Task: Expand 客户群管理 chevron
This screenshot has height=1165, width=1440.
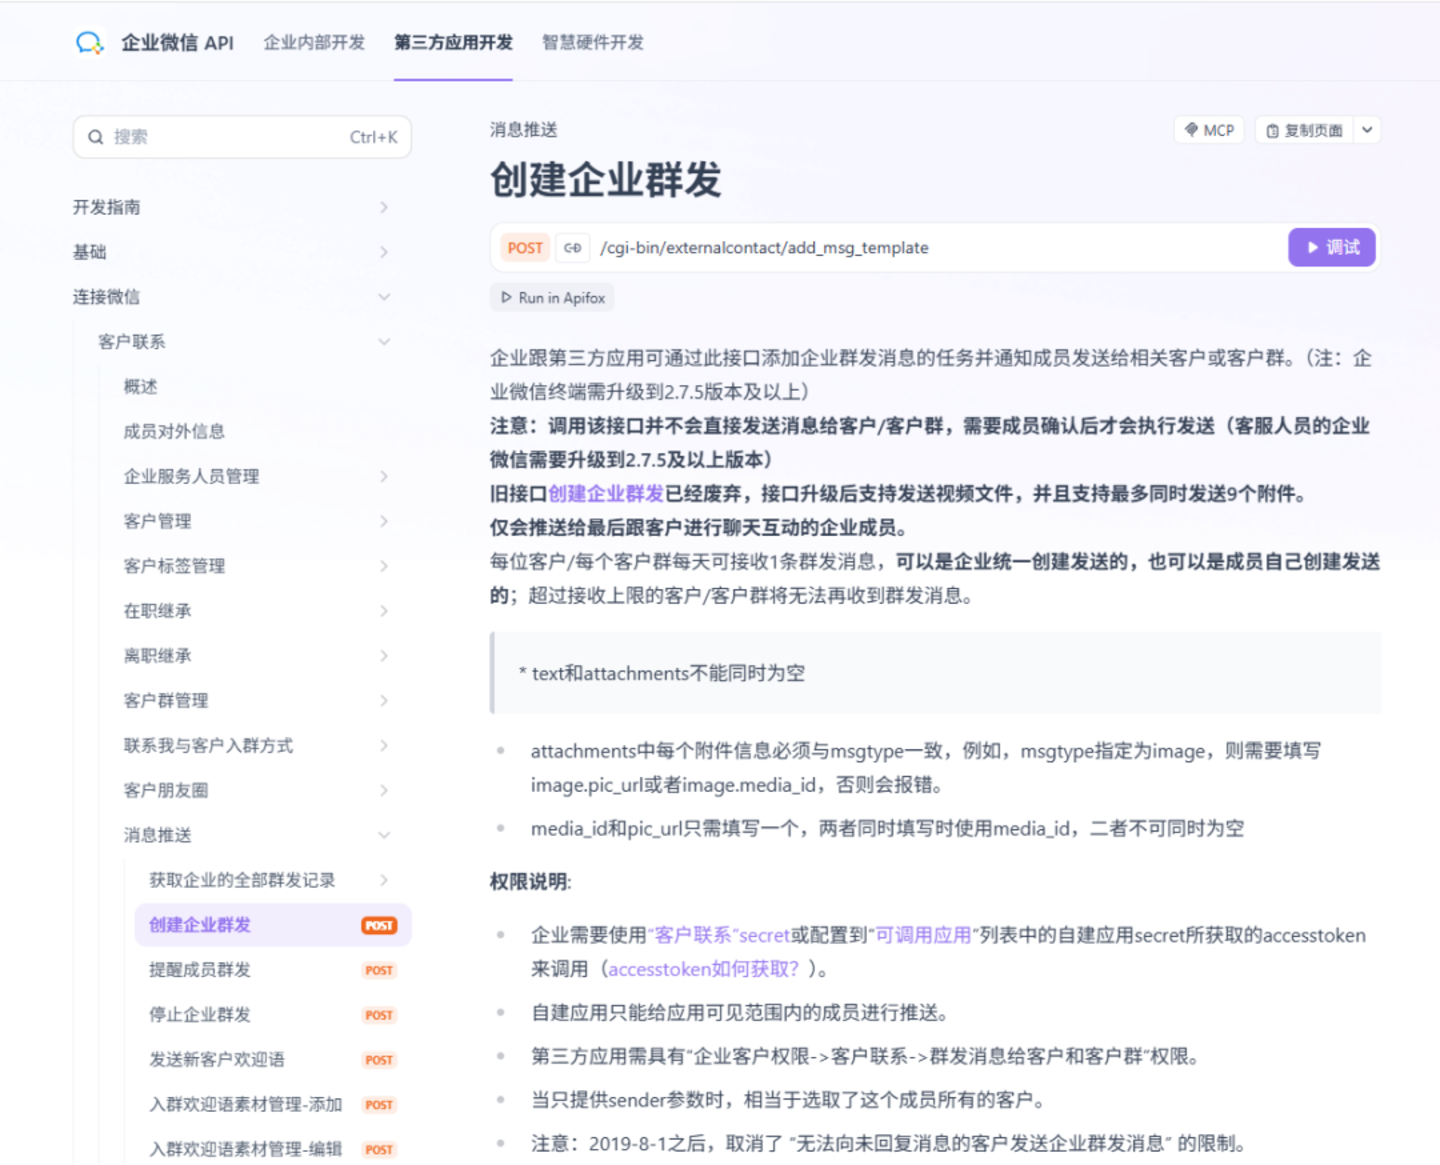Action: tap(384, 701)
